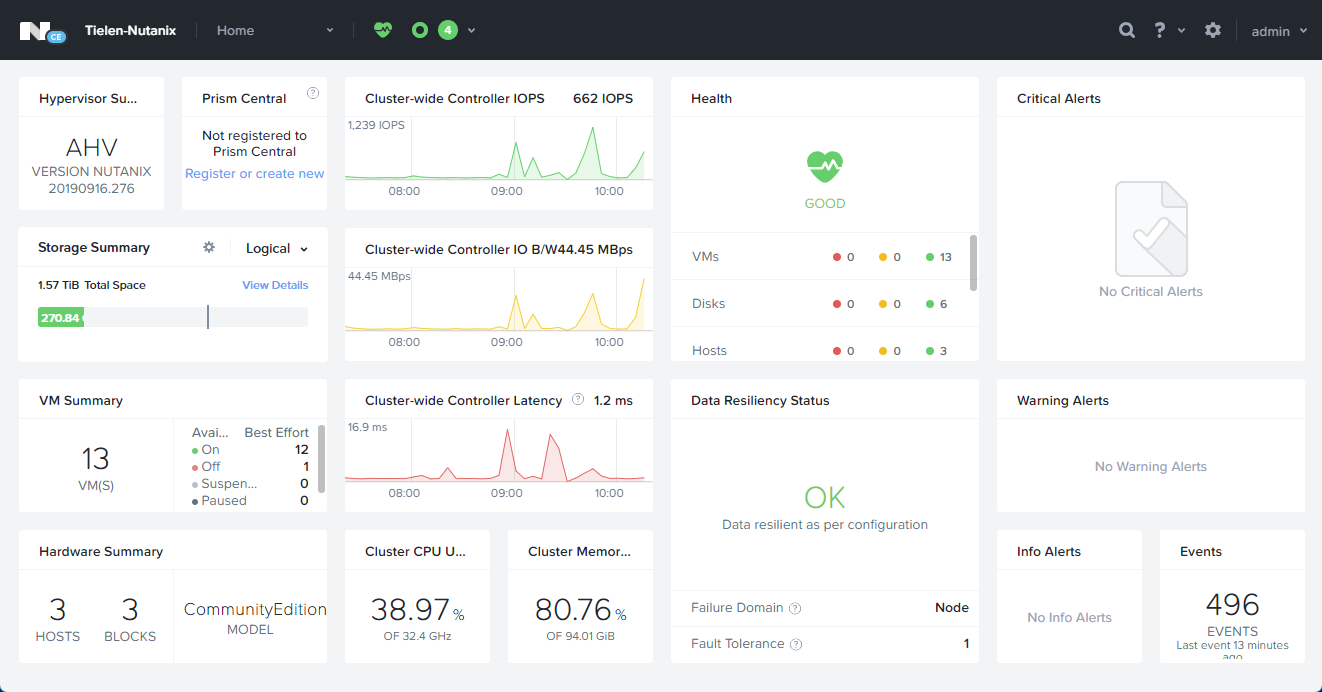Click the 662 IOPS value
This screenshot has width=1322, height=692.
tap(603, 98)
